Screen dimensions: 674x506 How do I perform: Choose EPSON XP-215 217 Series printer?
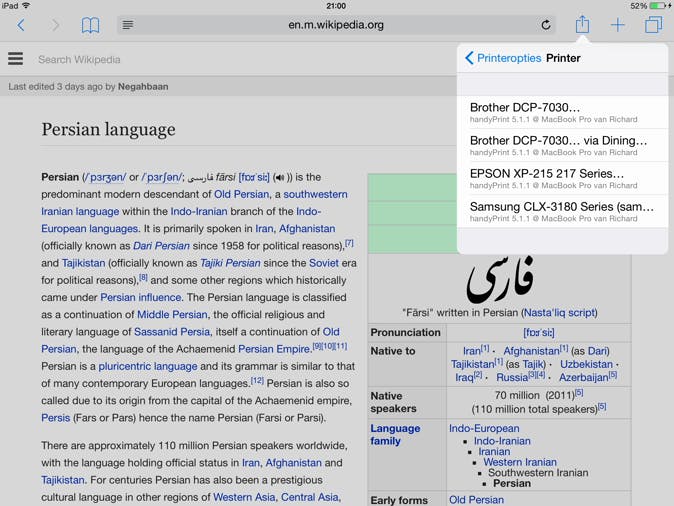click(563, 178)
